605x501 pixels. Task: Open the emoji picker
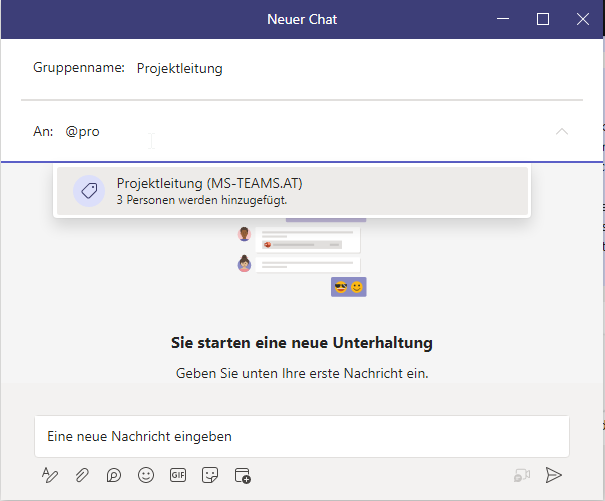pyautogui.click(x=146, y=475)
